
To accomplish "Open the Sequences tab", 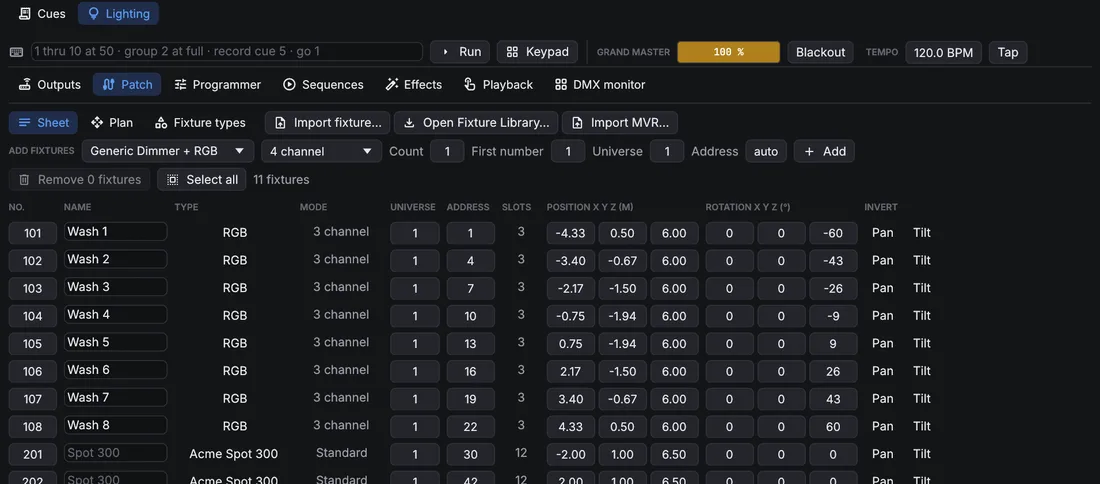I will click(323, 84).
